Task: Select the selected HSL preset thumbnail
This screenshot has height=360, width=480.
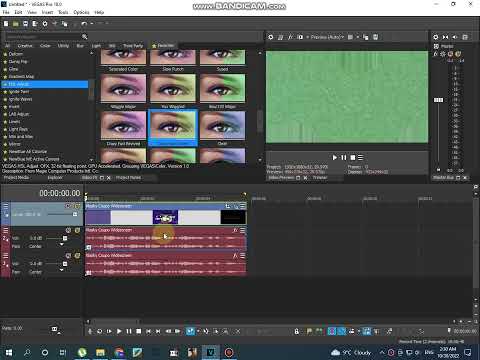Action: click(x=173, y=128)
